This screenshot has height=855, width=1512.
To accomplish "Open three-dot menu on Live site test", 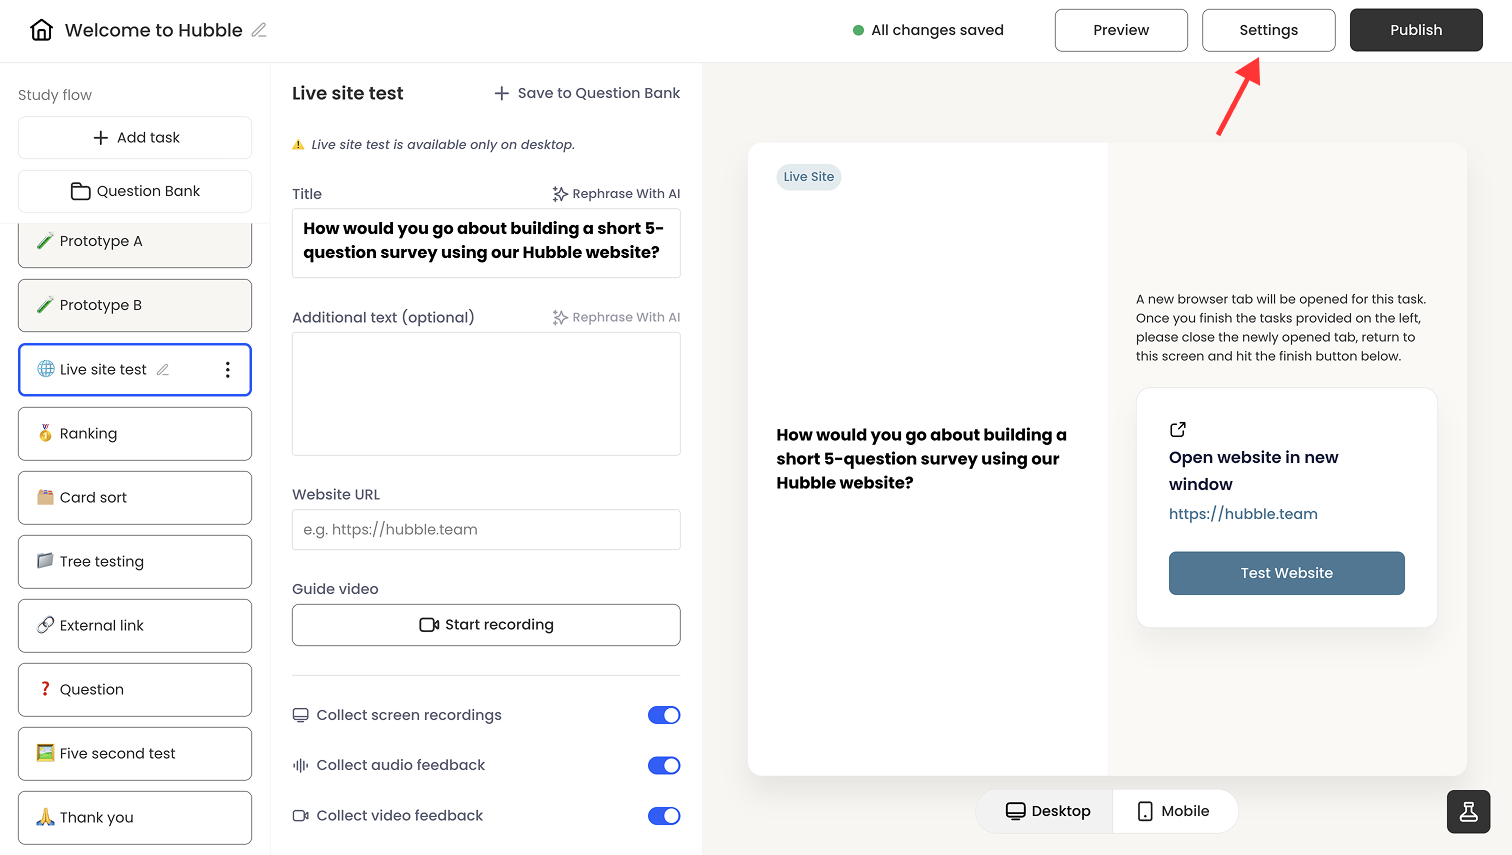I will 228,370.
